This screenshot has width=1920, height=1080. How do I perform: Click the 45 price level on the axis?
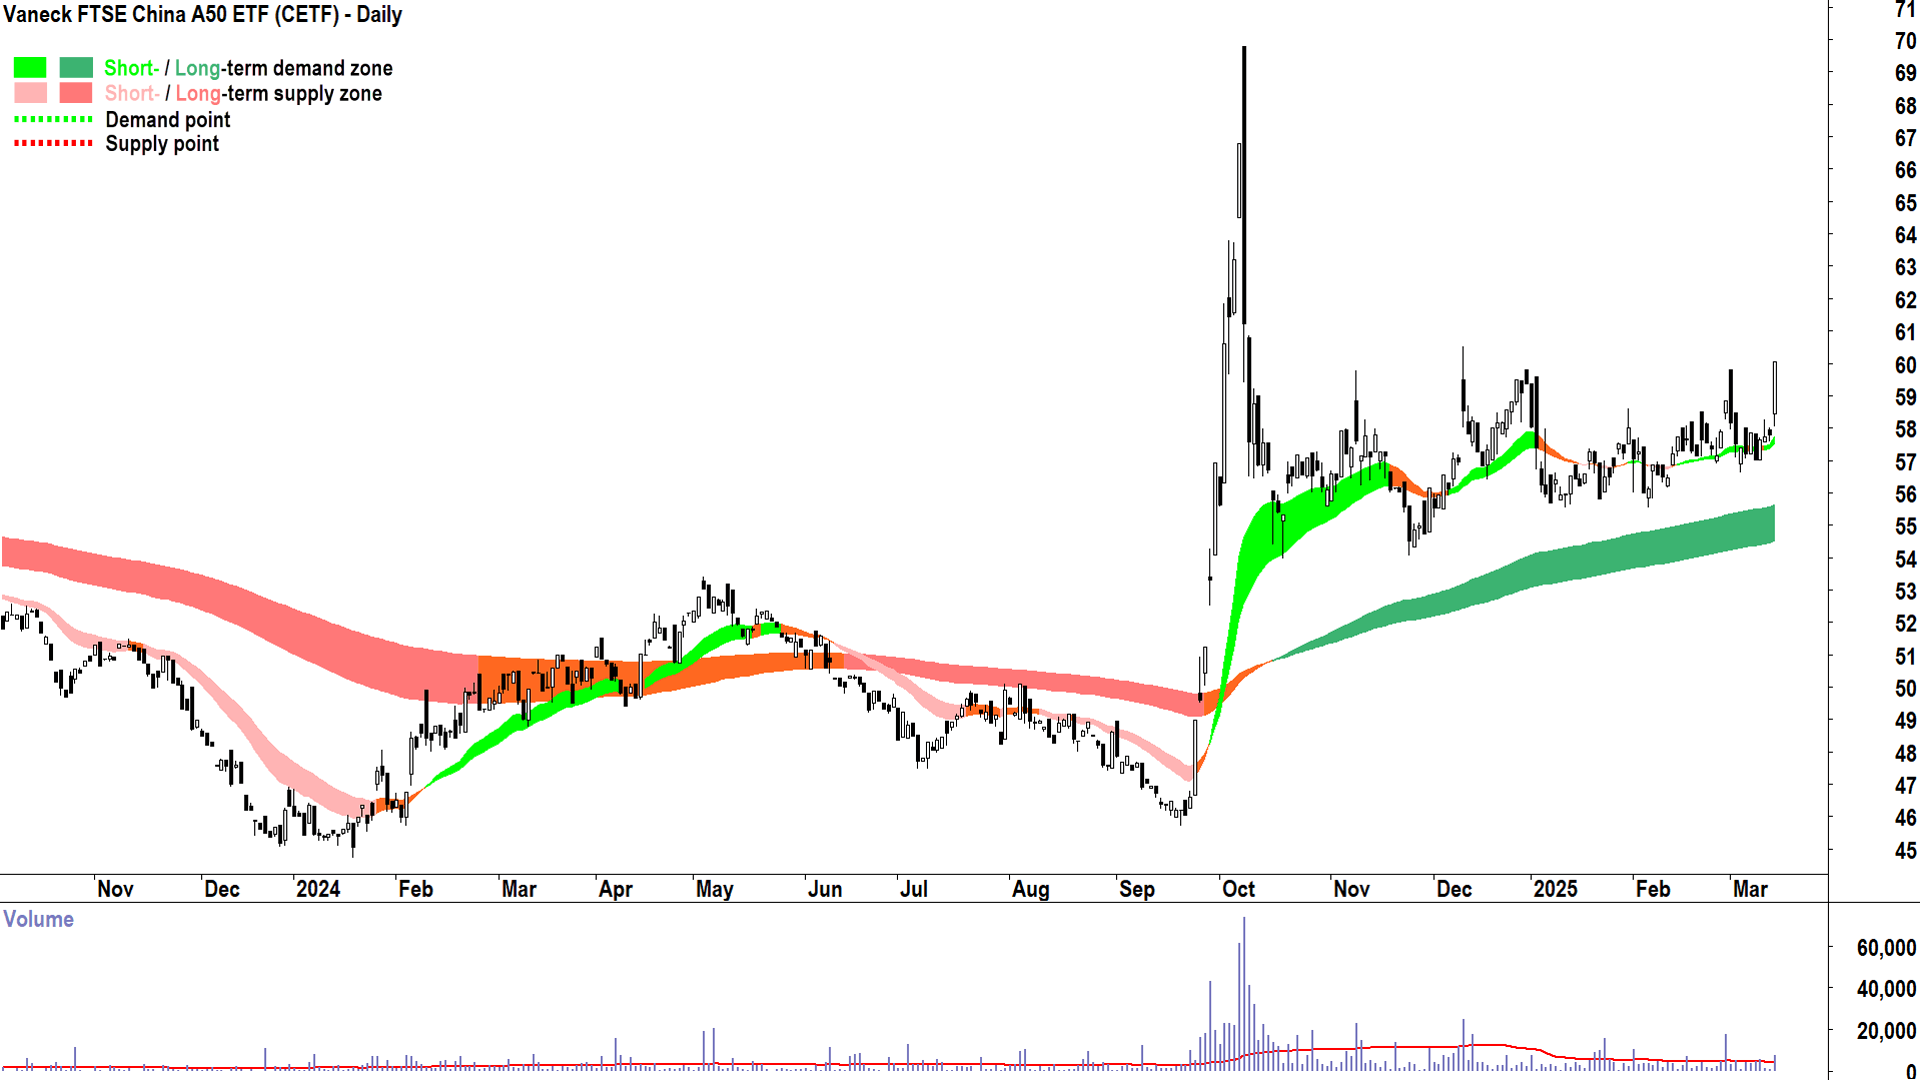(1905, 851)
